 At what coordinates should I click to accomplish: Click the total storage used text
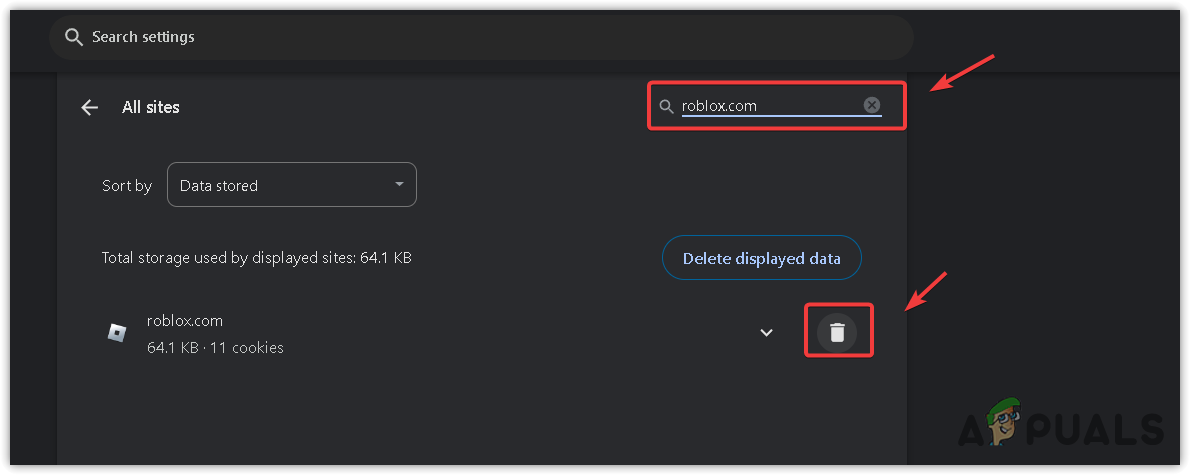(x=257, y=258)
